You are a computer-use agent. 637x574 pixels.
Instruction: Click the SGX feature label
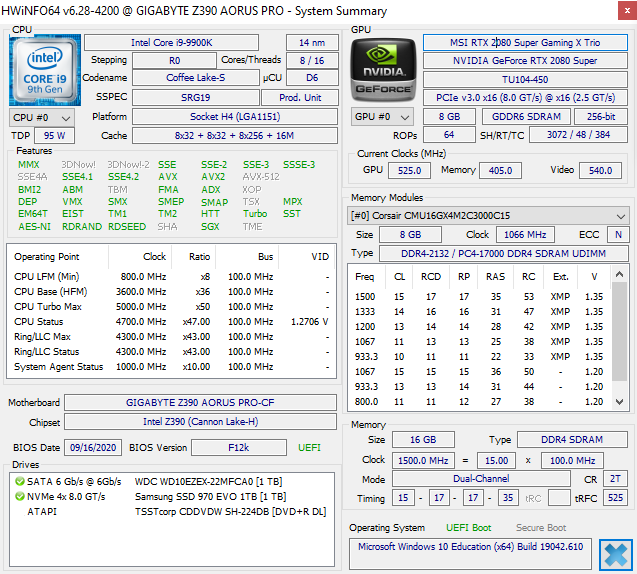(210, 227)
